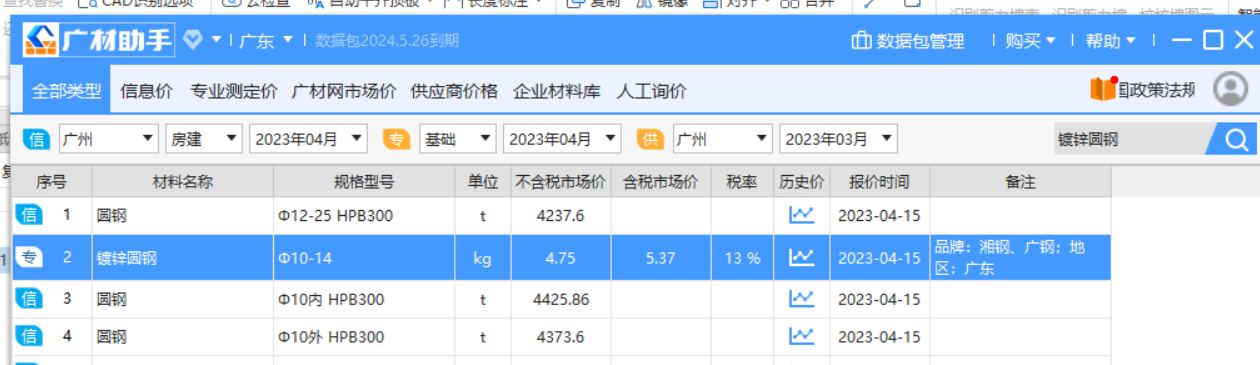The height and width of the screenshot is (365, 1260).
Task: Sort by the 规格型号 column header
Action: pyautogui.click(x=364, y=182)
